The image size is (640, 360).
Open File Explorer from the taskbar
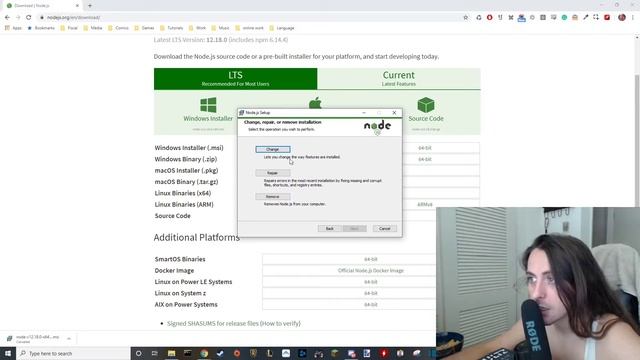[x=171, y=353]
